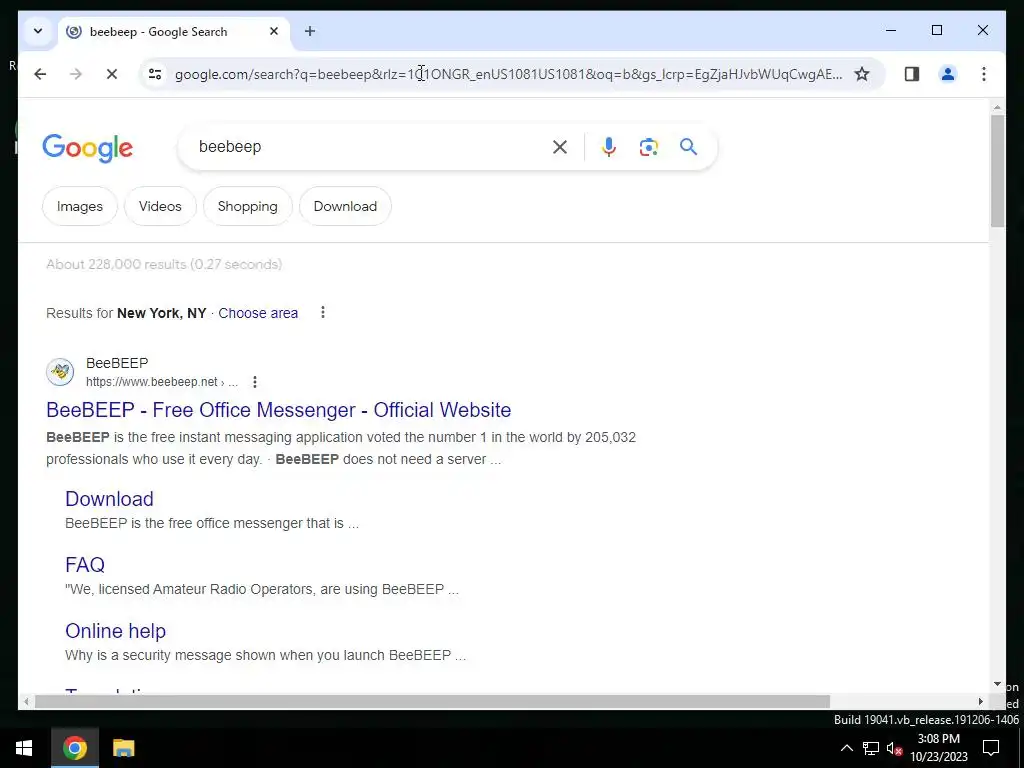The width and height of the screenshot is (1024, 768).
Task: Open the Windows notification center
Action: (991, 748)
